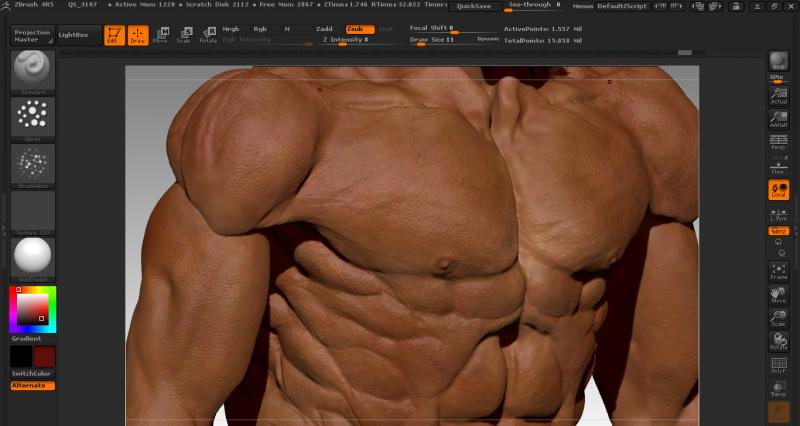Click the QuickSave button

point(474,7)
